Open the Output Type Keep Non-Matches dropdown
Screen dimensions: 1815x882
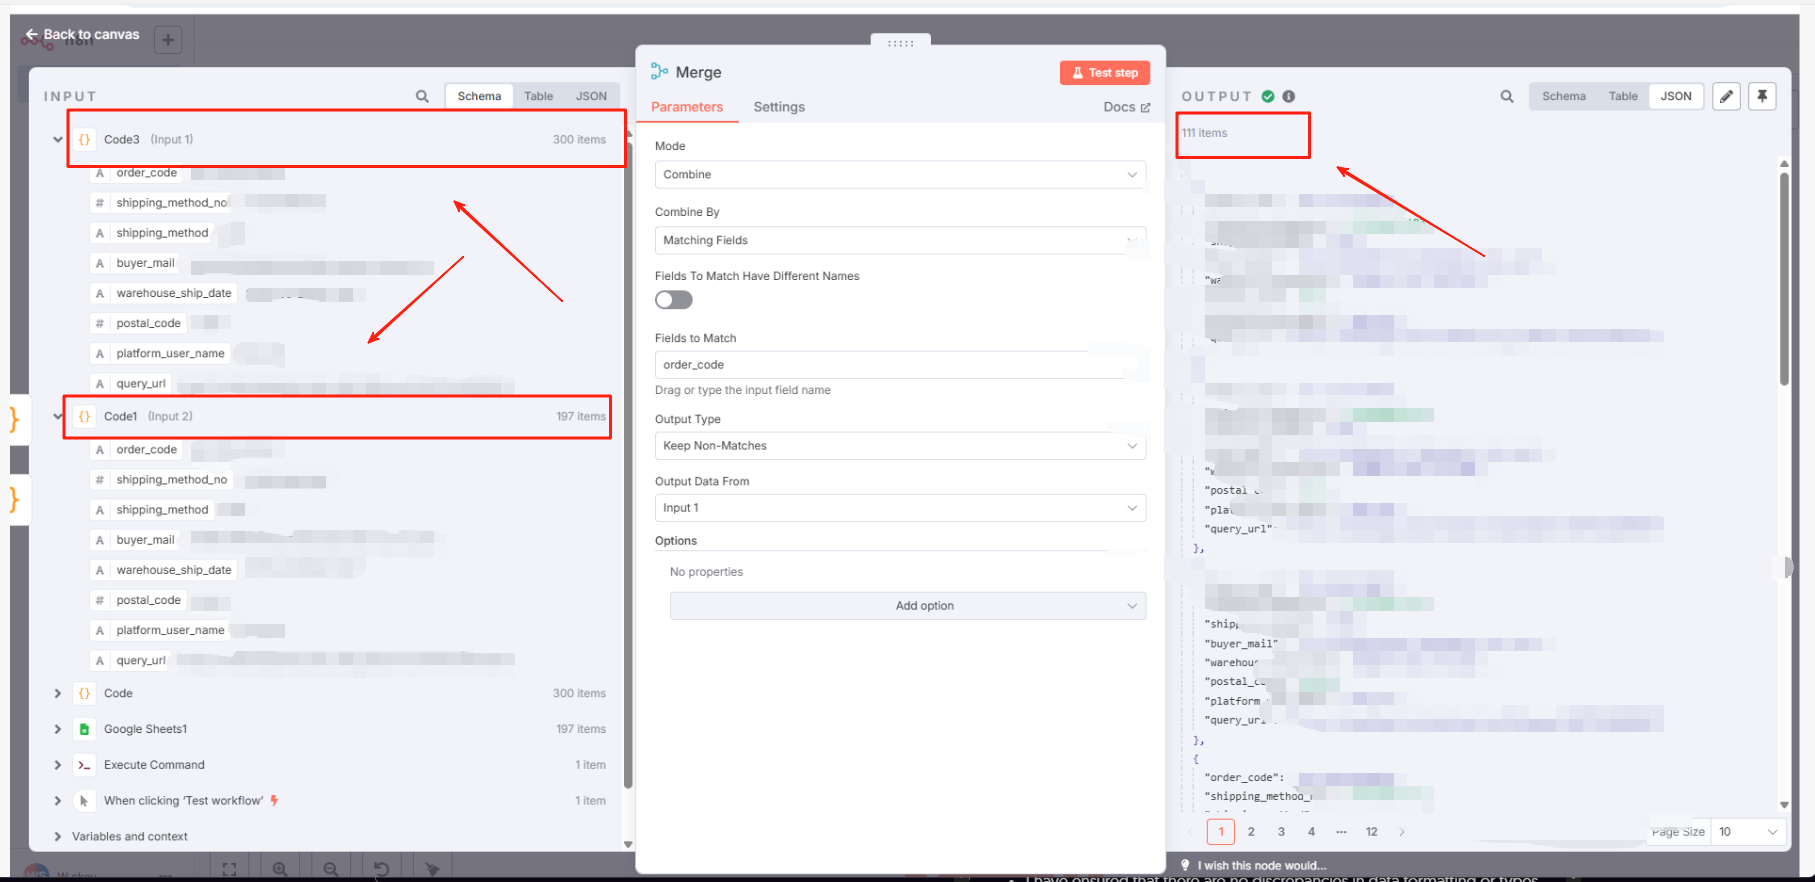[x=900, y=446]
